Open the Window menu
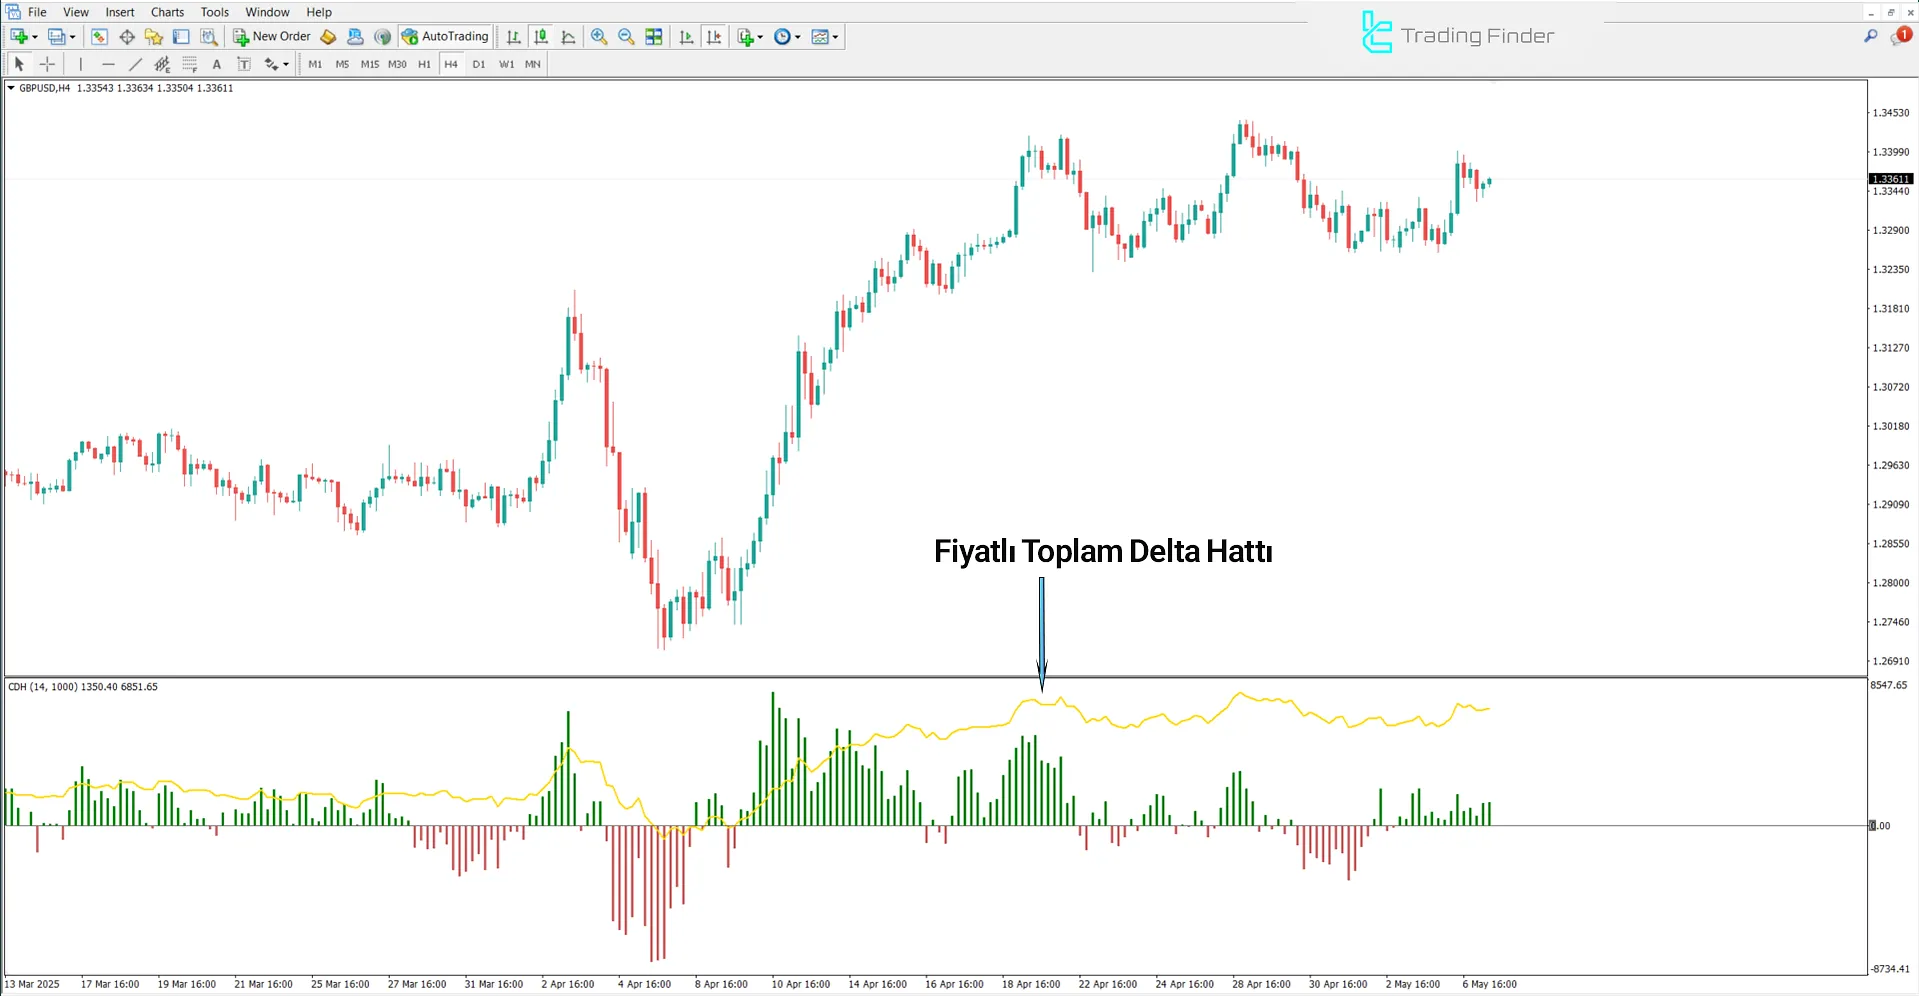Viewport: 1919px width, 996px height. tap(268, 12)
